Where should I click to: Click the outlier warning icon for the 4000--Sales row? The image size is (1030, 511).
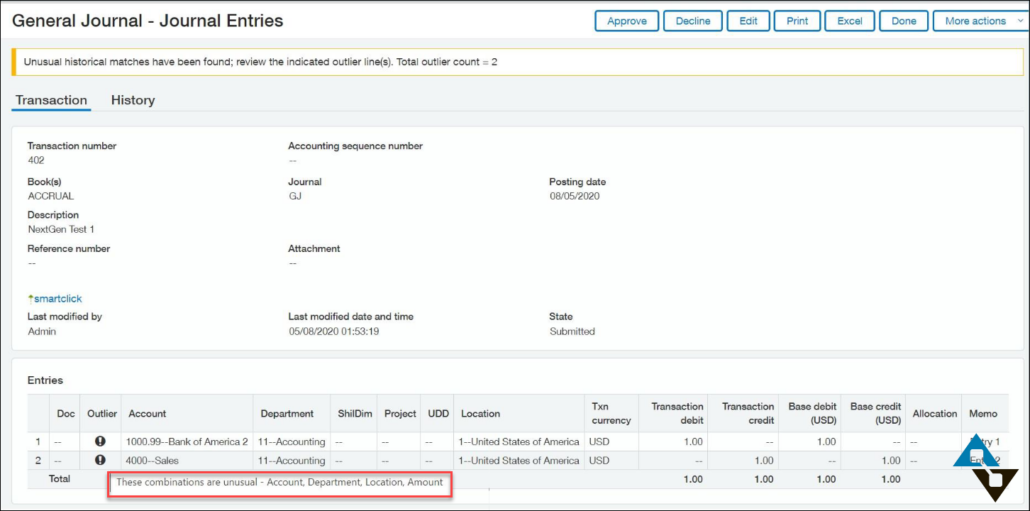101,460
